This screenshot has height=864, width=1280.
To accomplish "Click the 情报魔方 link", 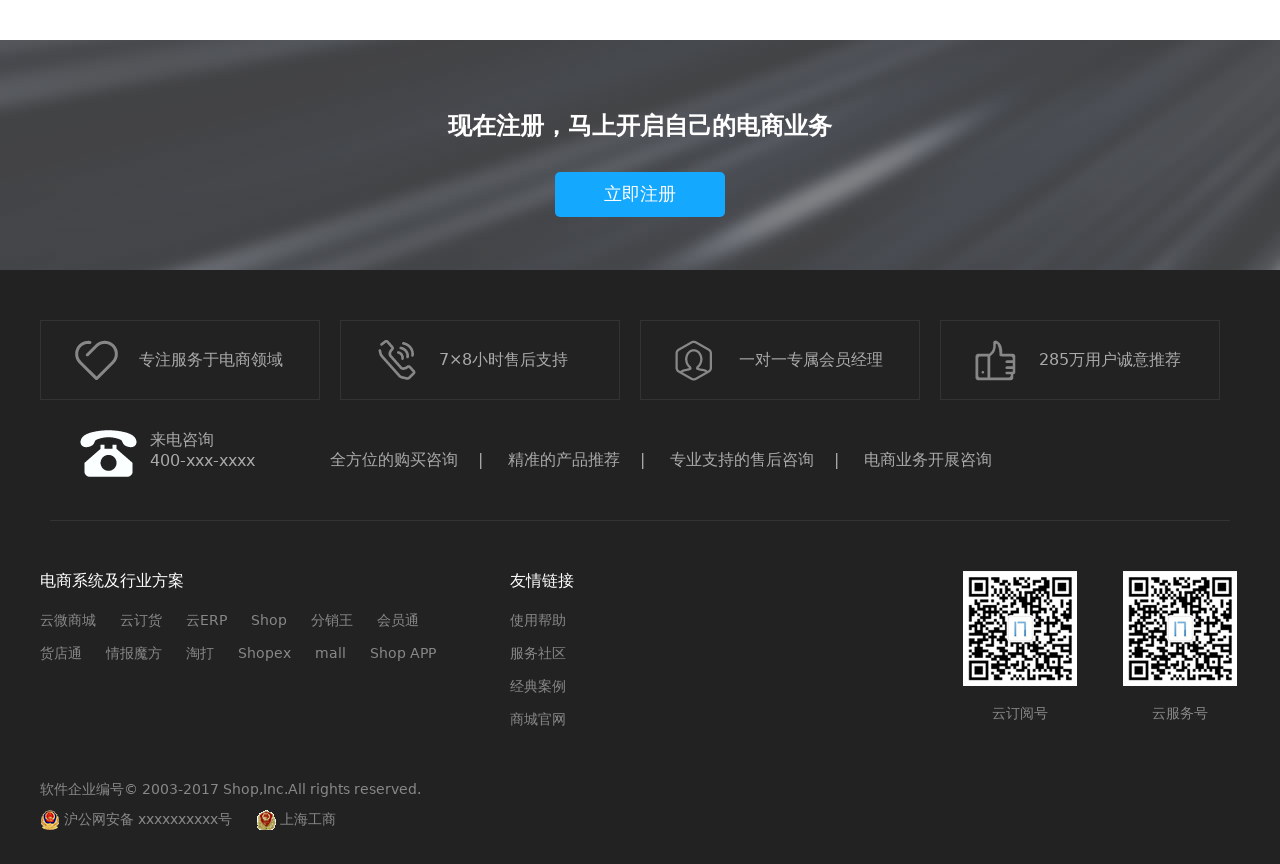I will click(133, 652).
